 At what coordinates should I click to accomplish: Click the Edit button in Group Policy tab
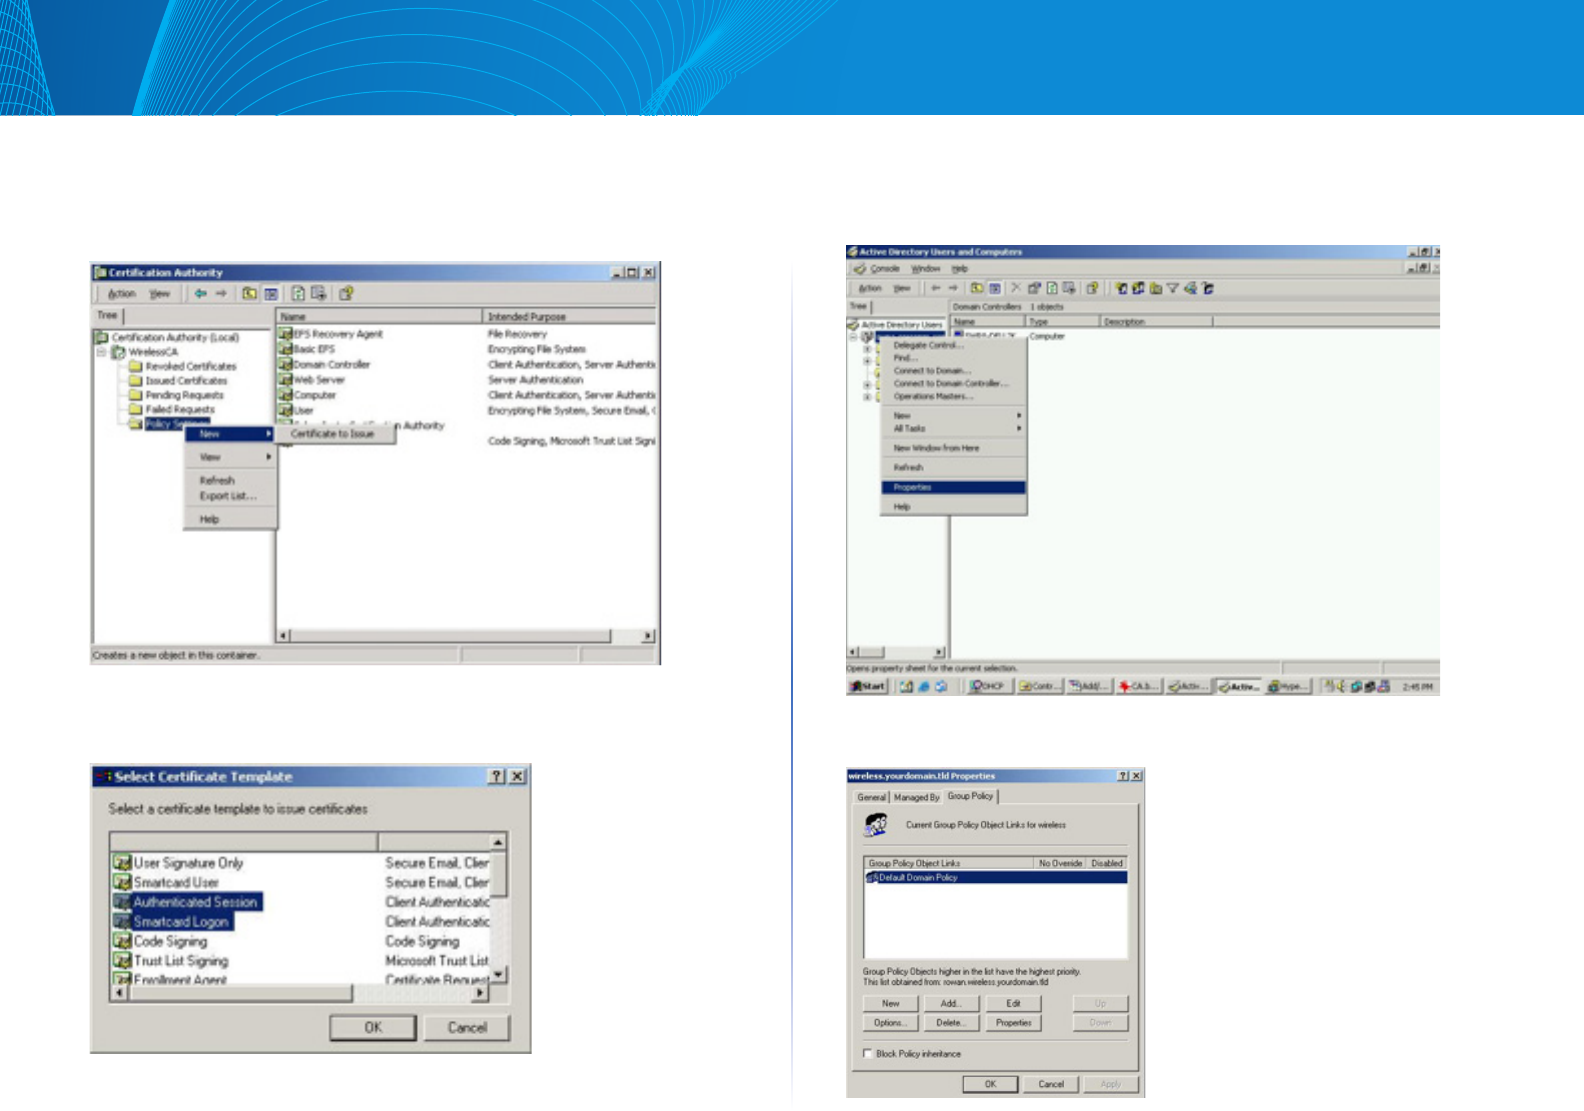pos(1013,1004)
